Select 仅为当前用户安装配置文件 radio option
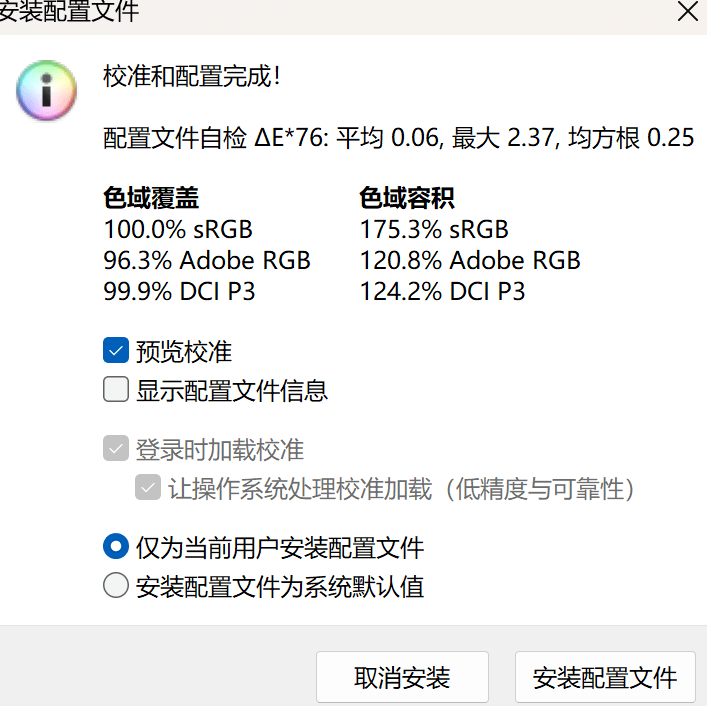 (116, 547)
